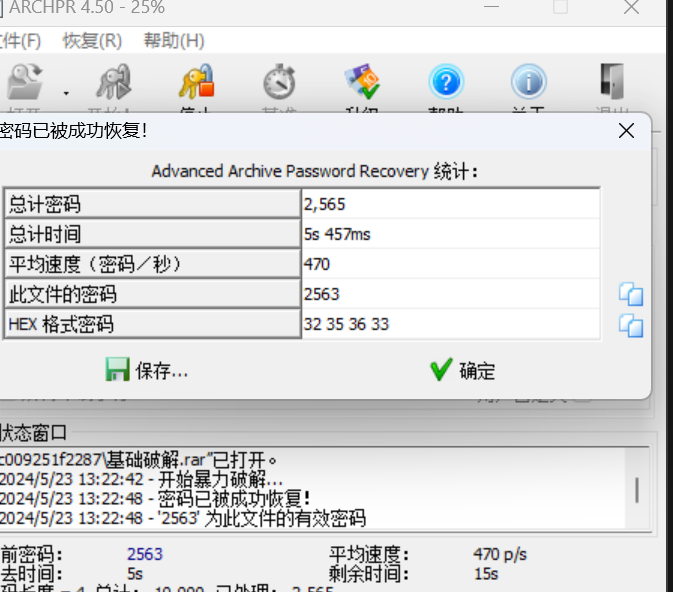
Task: Click the 保存... save button
Action: click(147, 370)
